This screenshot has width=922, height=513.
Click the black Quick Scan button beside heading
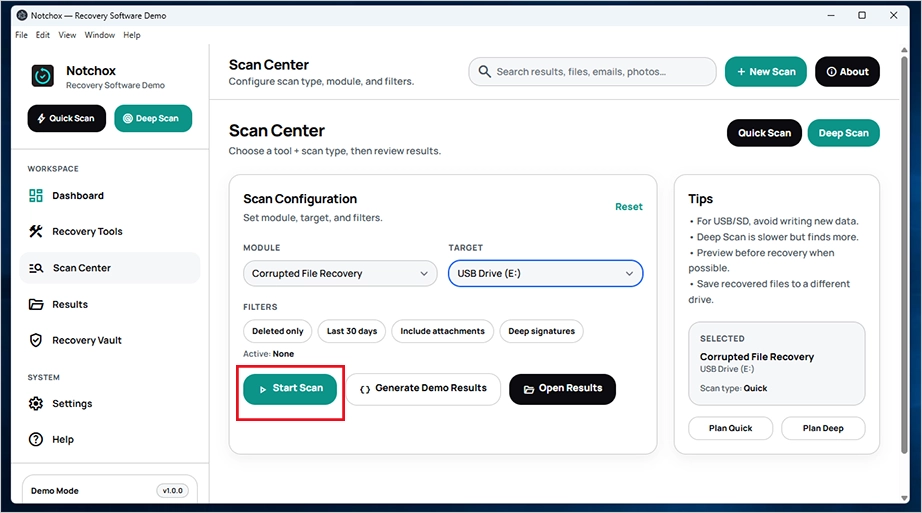pyautogui.click(x=764, y=133)
